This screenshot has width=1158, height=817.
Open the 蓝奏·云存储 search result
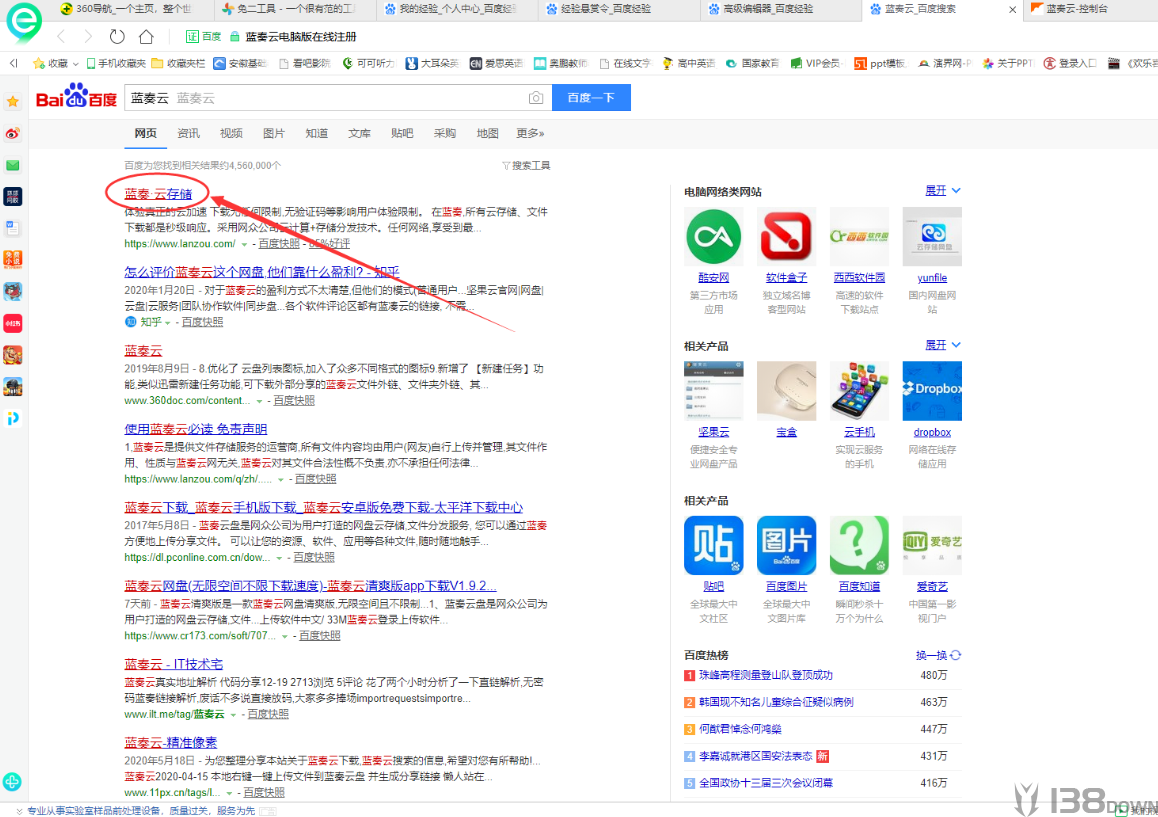click(158, 194)
